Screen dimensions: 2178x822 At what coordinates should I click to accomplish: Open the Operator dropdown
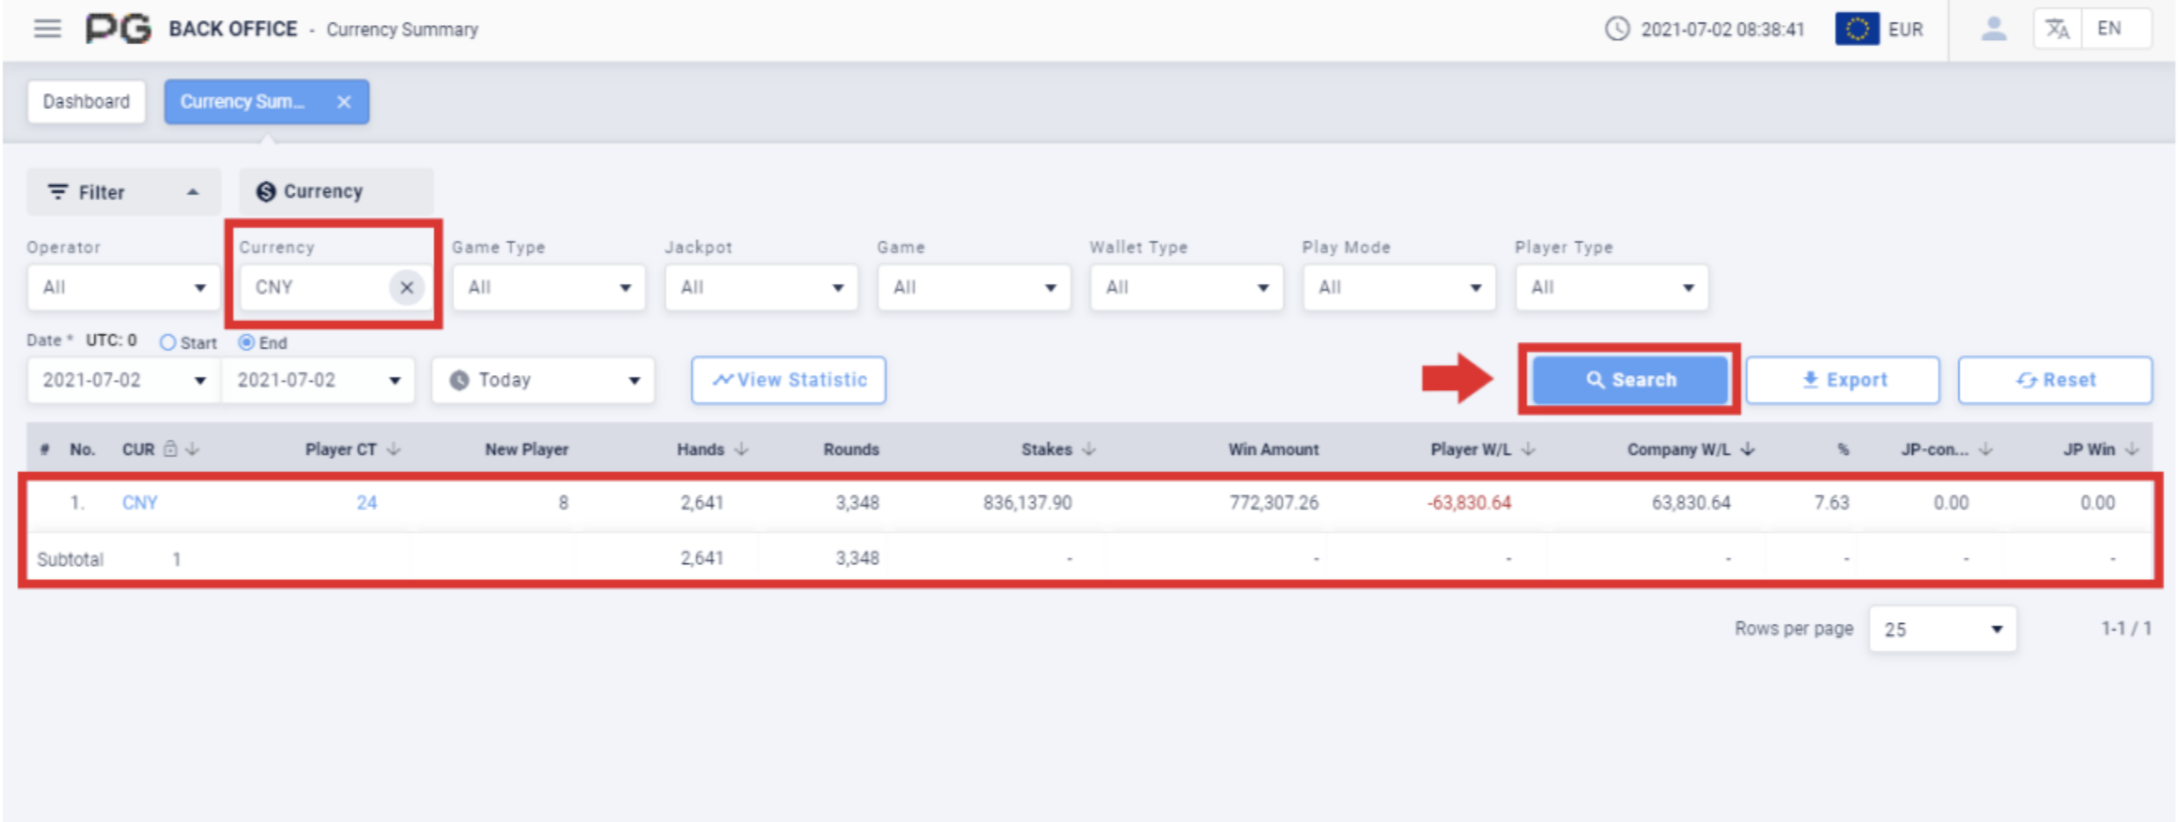[123, 288]
